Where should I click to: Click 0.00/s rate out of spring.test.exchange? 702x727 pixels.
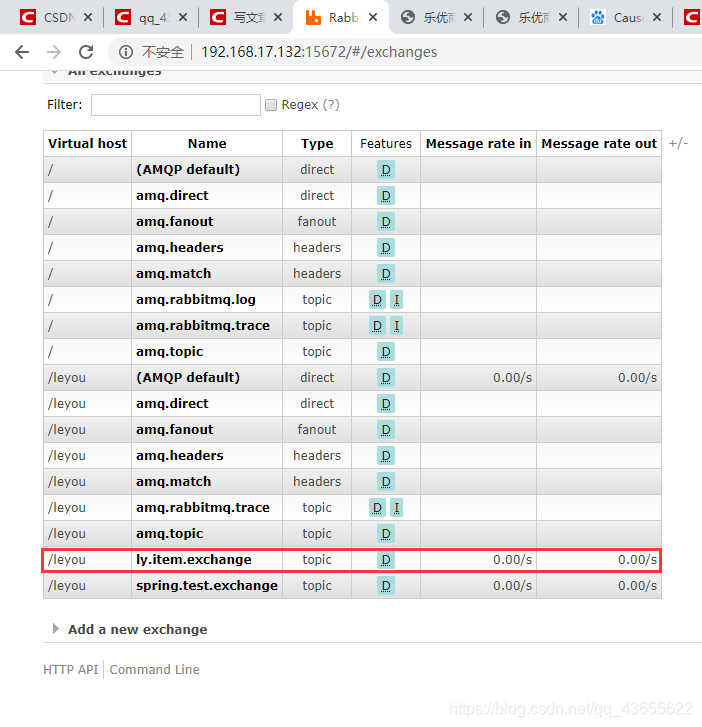point(638,586)
